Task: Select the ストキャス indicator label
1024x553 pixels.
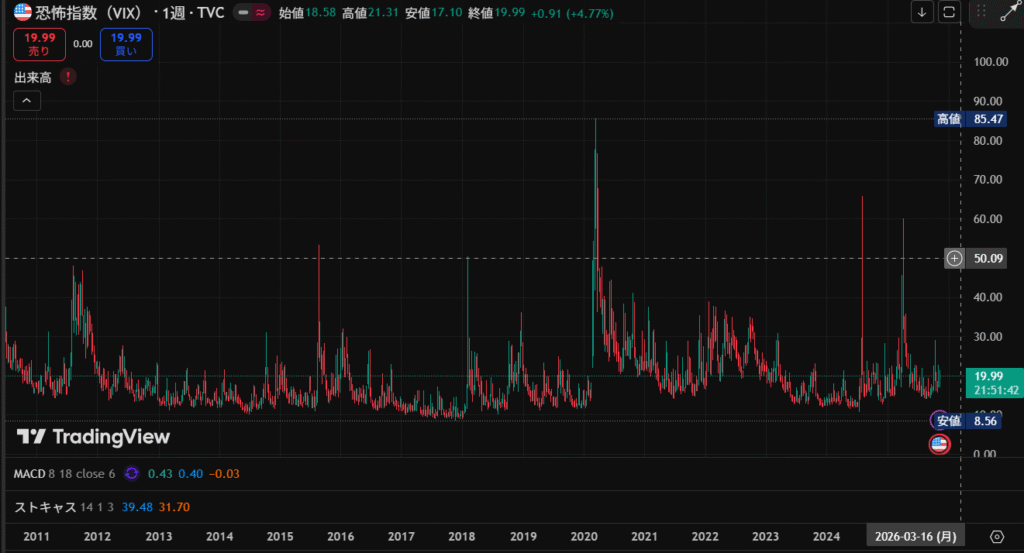Action: coord(45,507)
